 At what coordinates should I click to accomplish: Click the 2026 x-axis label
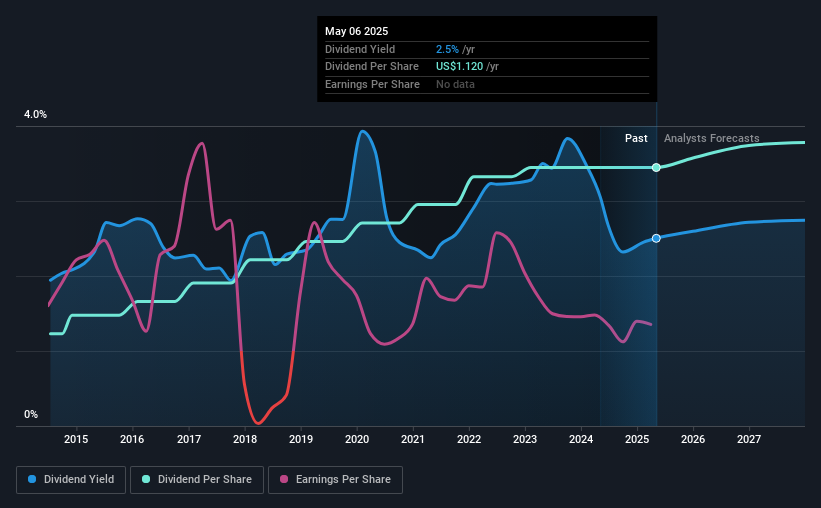tap(693, 439)
